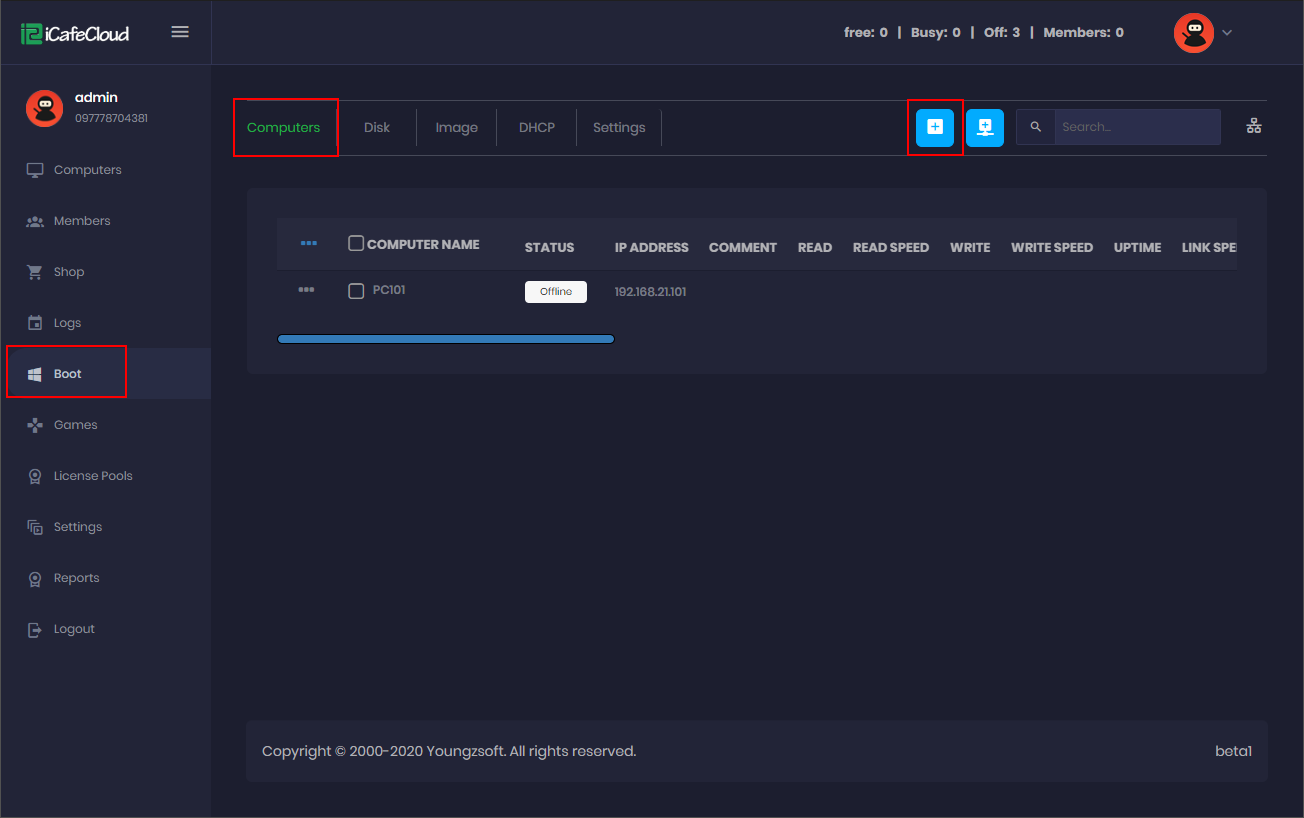Switch to the DHCP tab

[x=536, y=127]
